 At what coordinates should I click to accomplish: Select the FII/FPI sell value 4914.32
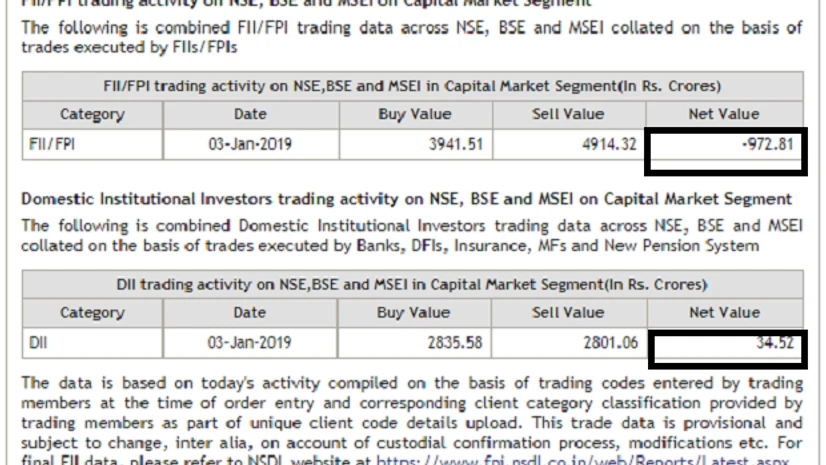click(x=608, y=144)
